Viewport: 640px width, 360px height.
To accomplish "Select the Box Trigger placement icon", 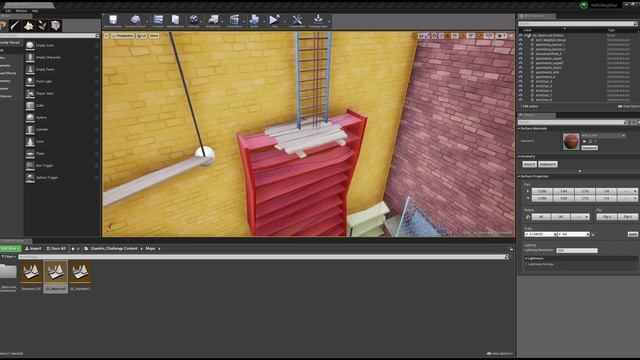I will point(30,166).
